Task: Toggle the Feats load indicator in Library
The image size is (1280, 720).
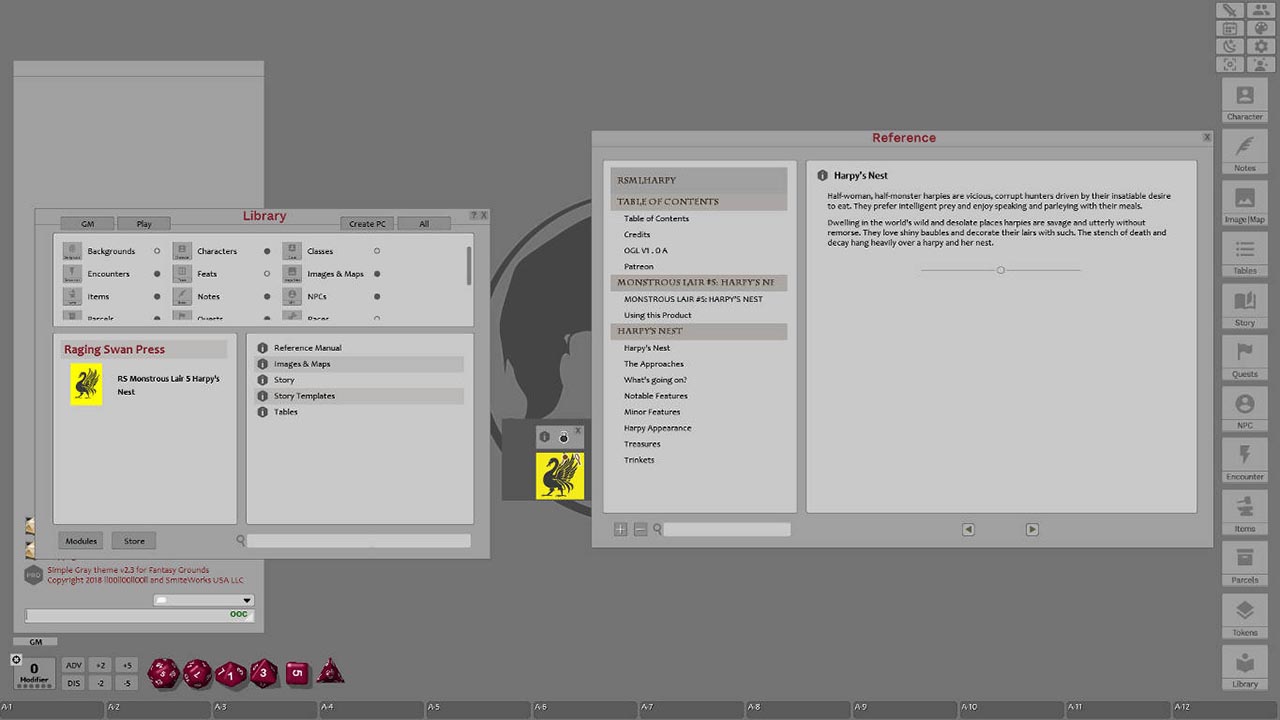Action: coord(266,273)
